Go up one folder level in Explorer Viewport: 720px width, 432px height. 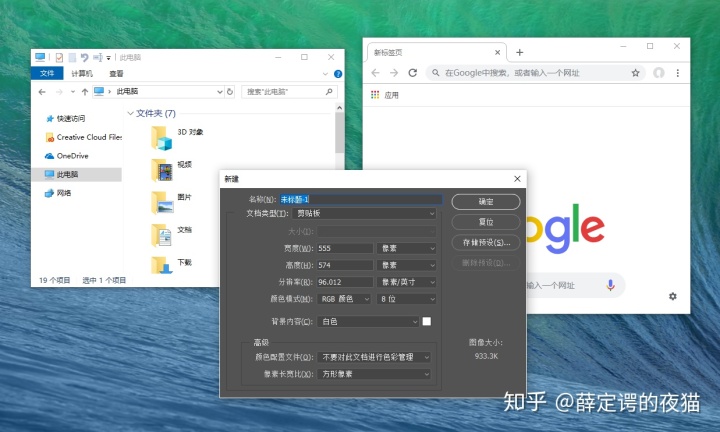(x=84, y=92)
